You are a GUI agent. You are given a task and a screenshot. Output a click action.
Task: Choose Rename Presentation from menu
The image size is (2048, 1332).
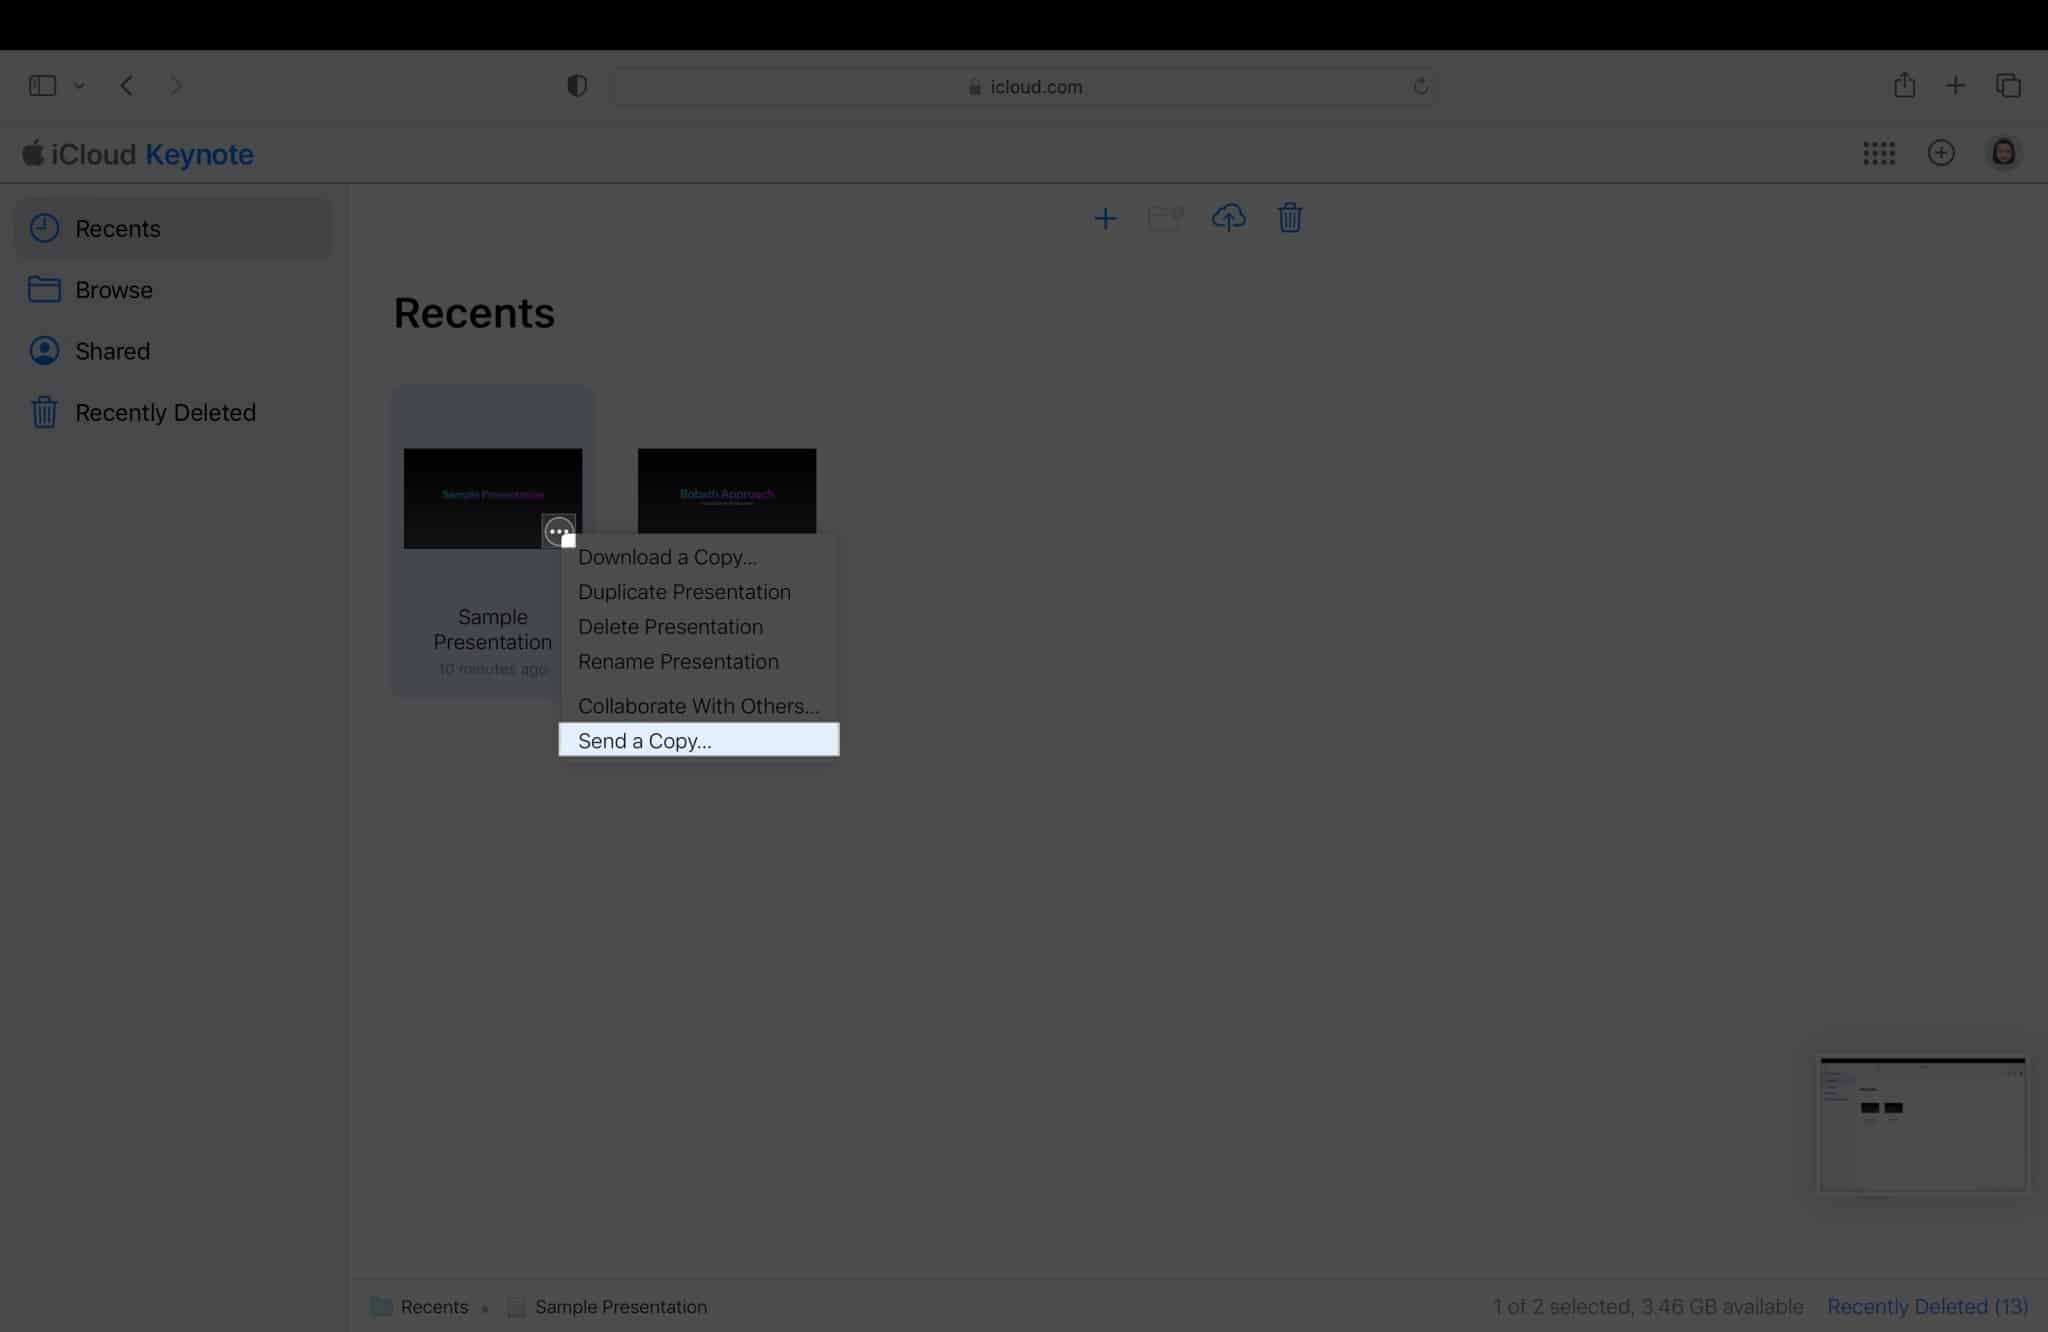click(x=698, y=662)
